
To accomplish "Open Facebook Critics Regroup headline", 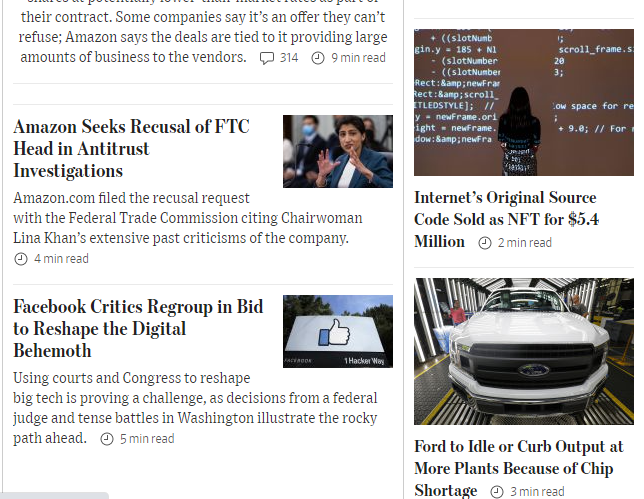I will (138, 328).
